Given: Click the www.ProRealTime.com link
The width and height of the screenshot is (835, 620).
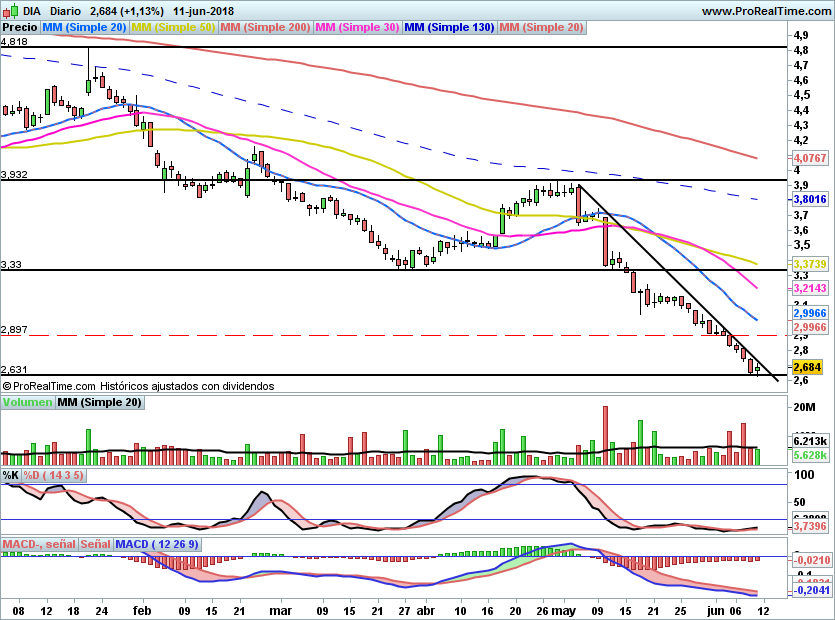Looking at the screenshot, I should [x=766, y=11].
